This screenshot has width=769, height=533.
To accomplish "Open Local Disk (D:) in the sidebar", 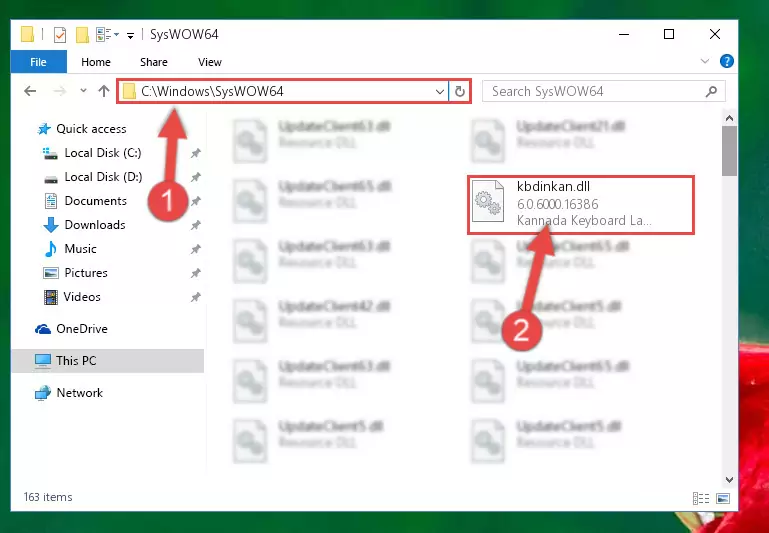I will click(x=103, y=177).
